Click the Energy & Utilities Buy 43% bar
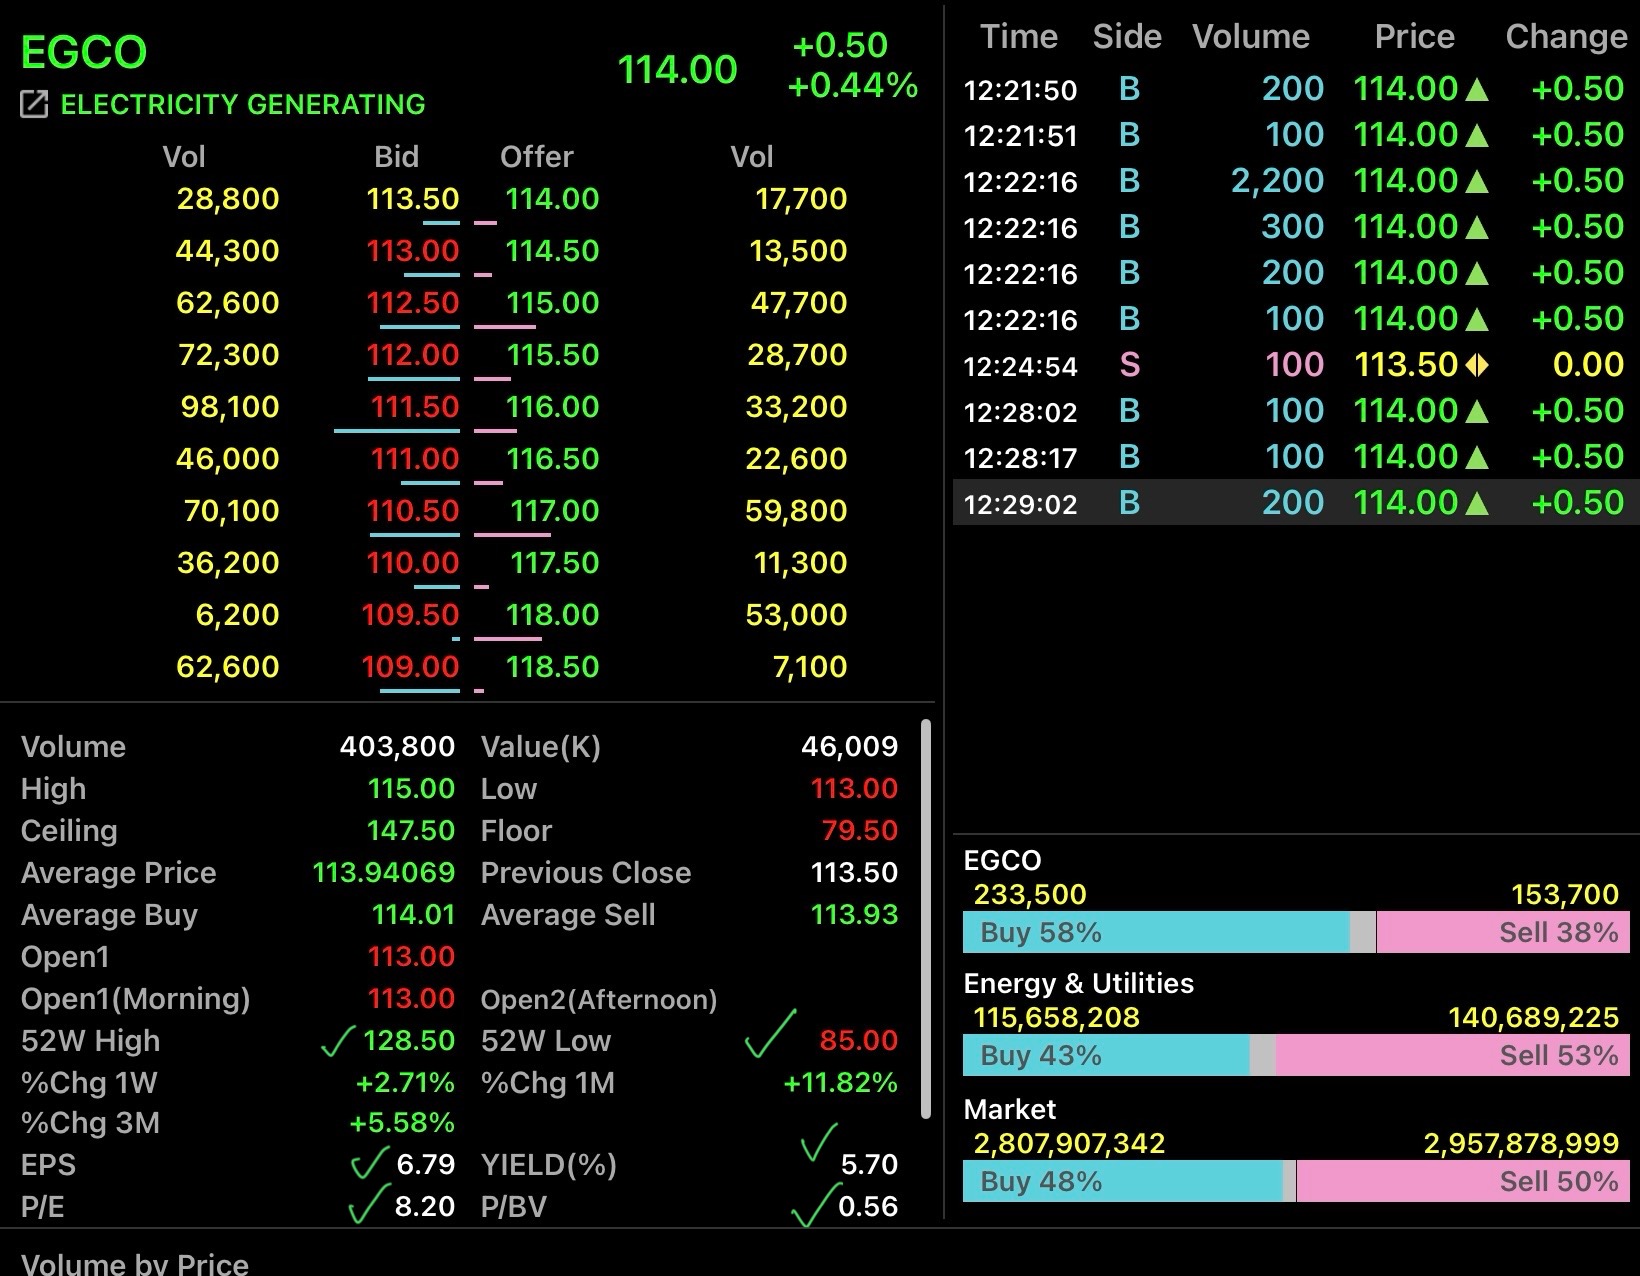The height and width of the screenshot is (1276, 1640). tap(1106, 1055)
